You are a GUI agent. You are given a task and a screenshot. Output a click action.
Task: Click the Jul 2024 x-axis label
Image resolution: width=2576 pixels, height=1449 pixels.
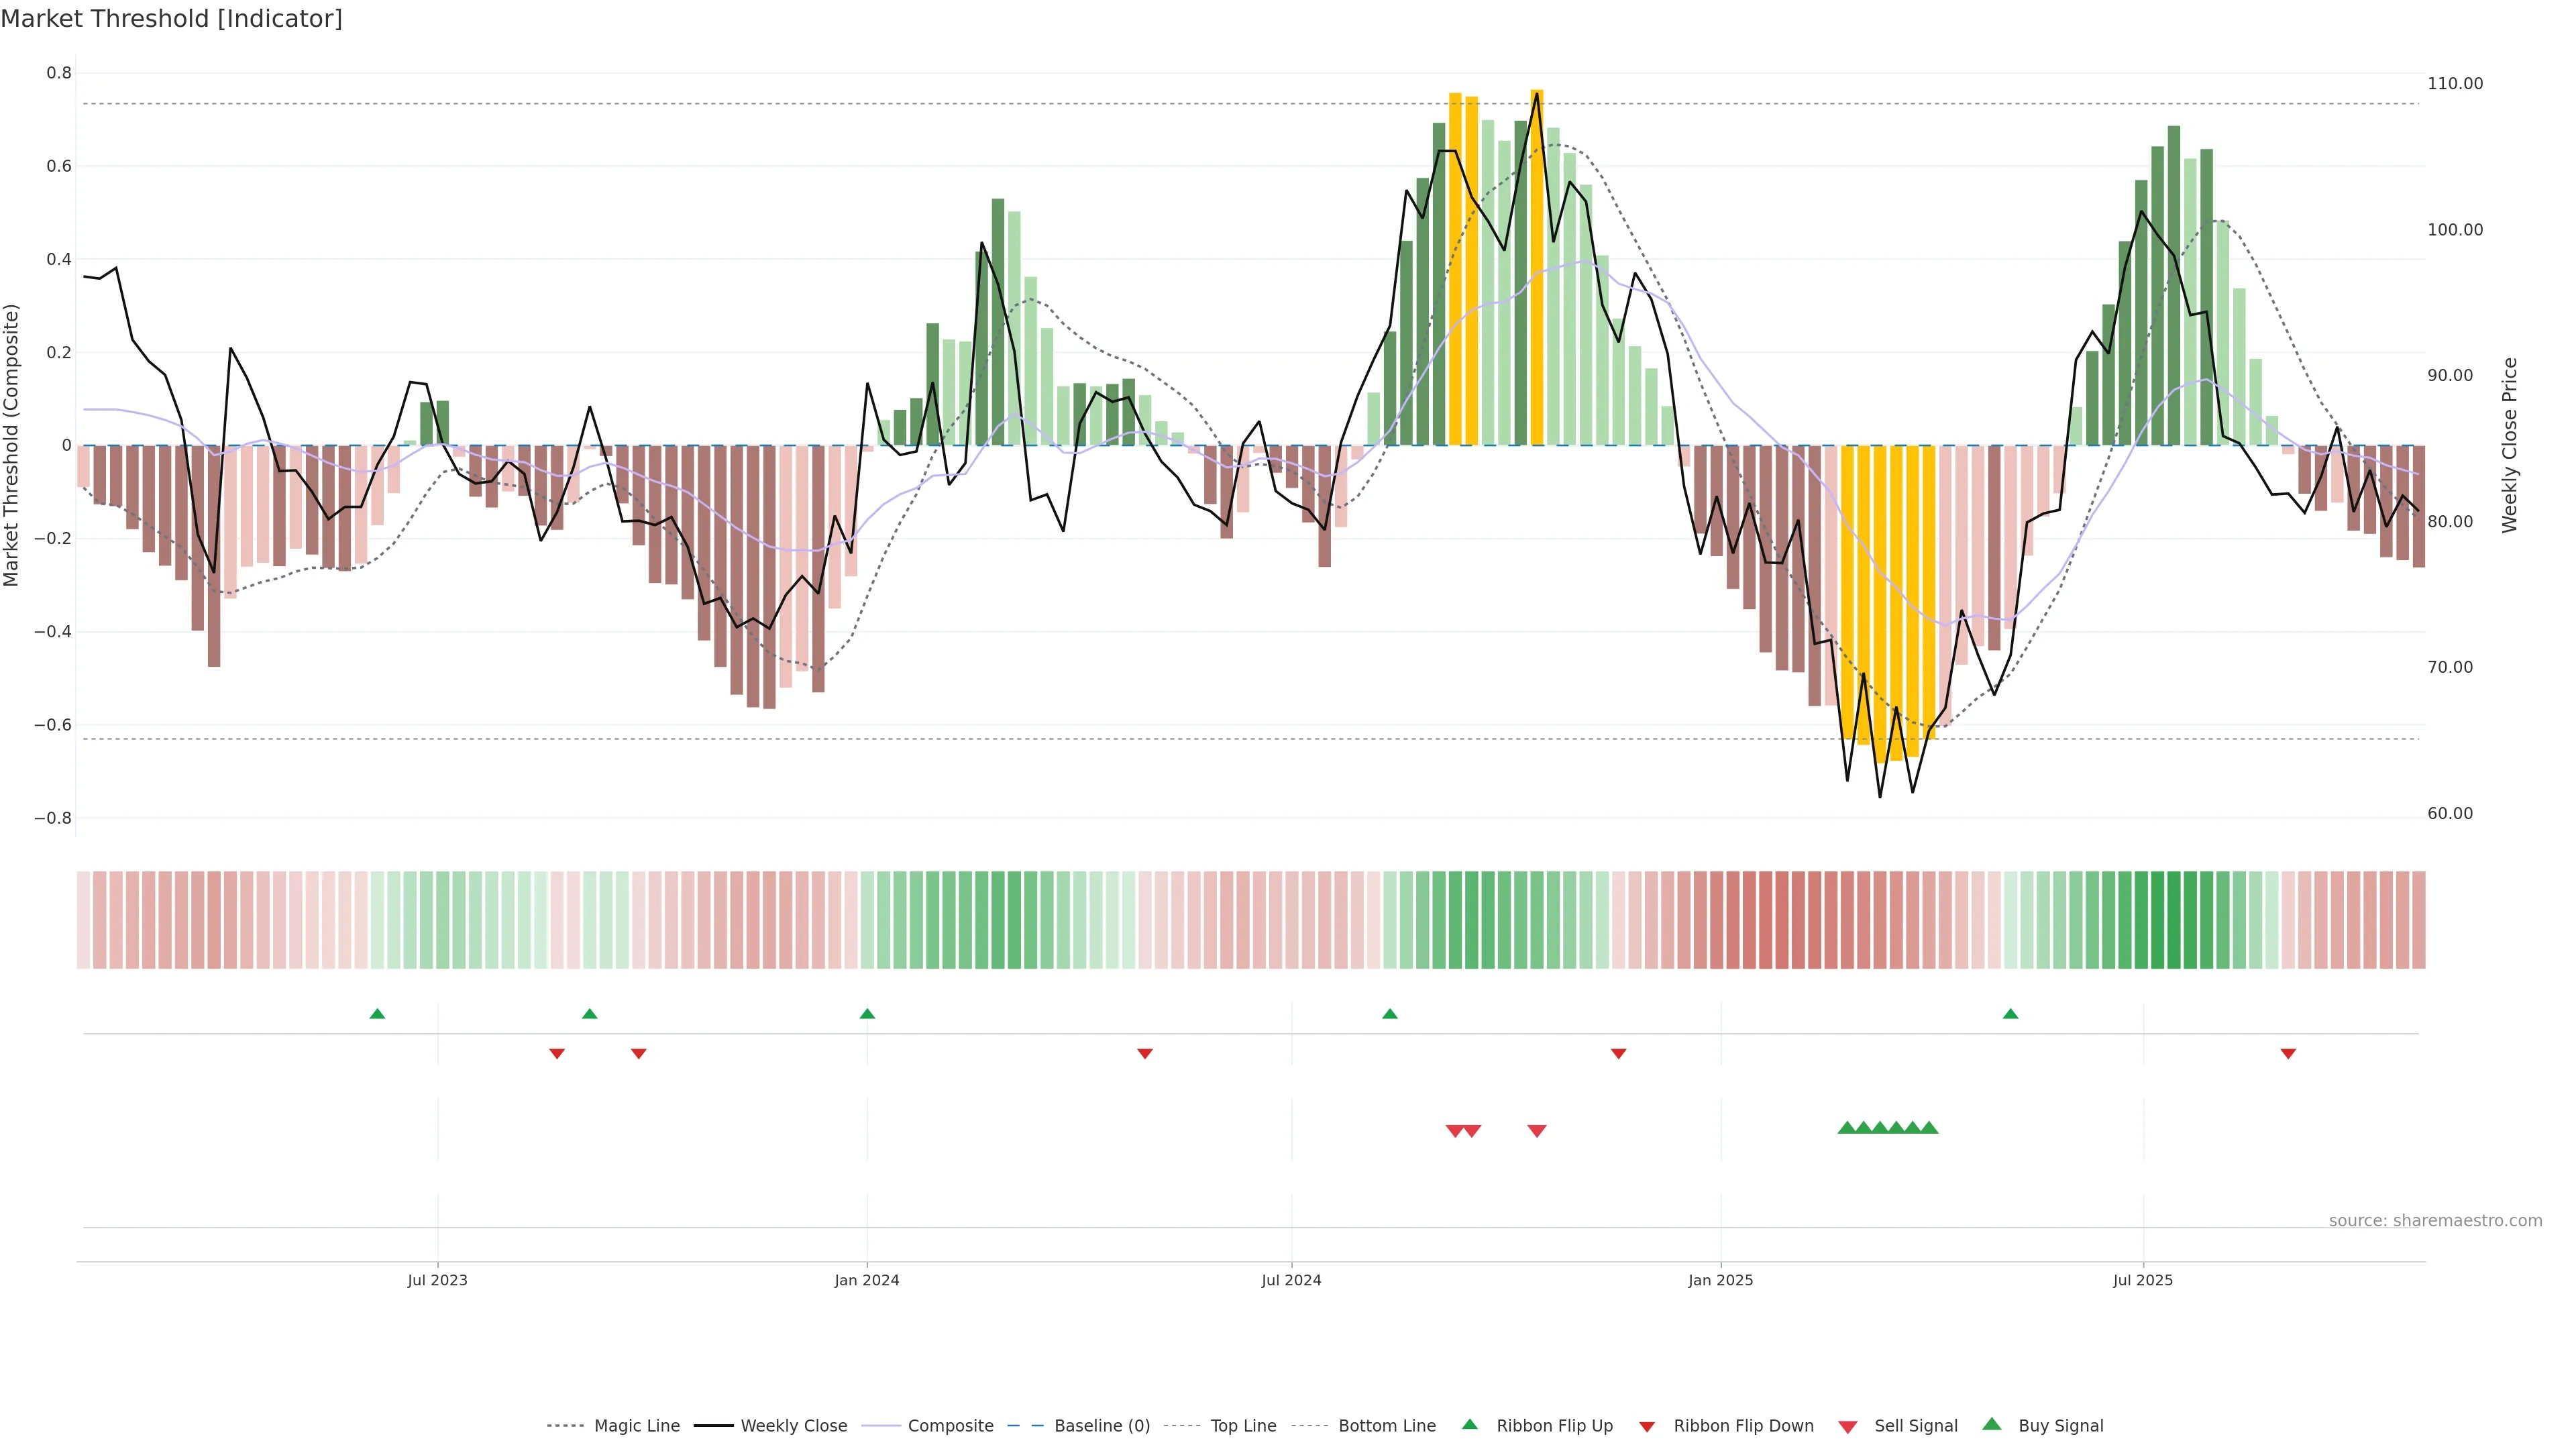click(1291, 1280)
